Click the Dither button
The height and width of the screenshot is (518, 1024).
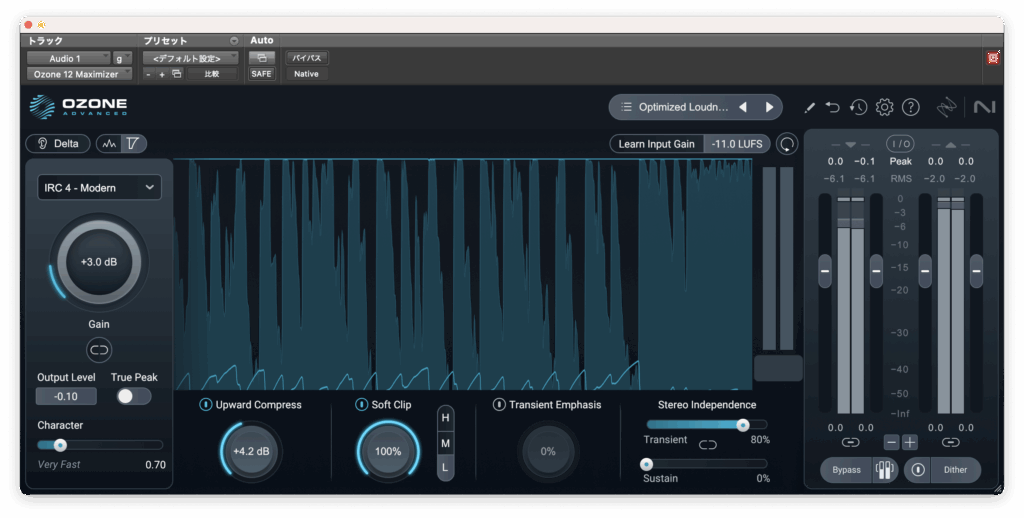[x=955, y=470]
